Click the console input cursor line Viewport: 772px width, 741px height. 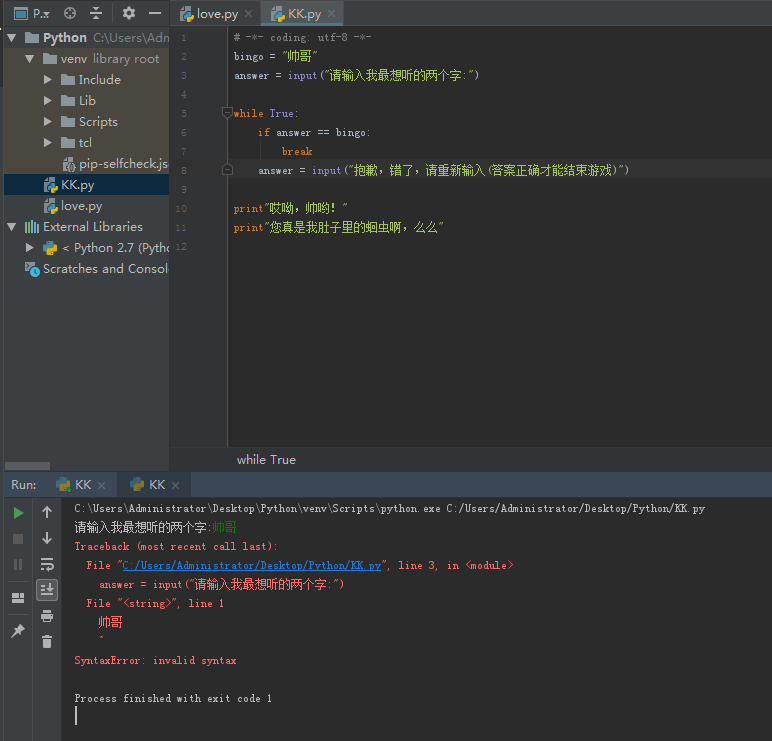[76, 715]
